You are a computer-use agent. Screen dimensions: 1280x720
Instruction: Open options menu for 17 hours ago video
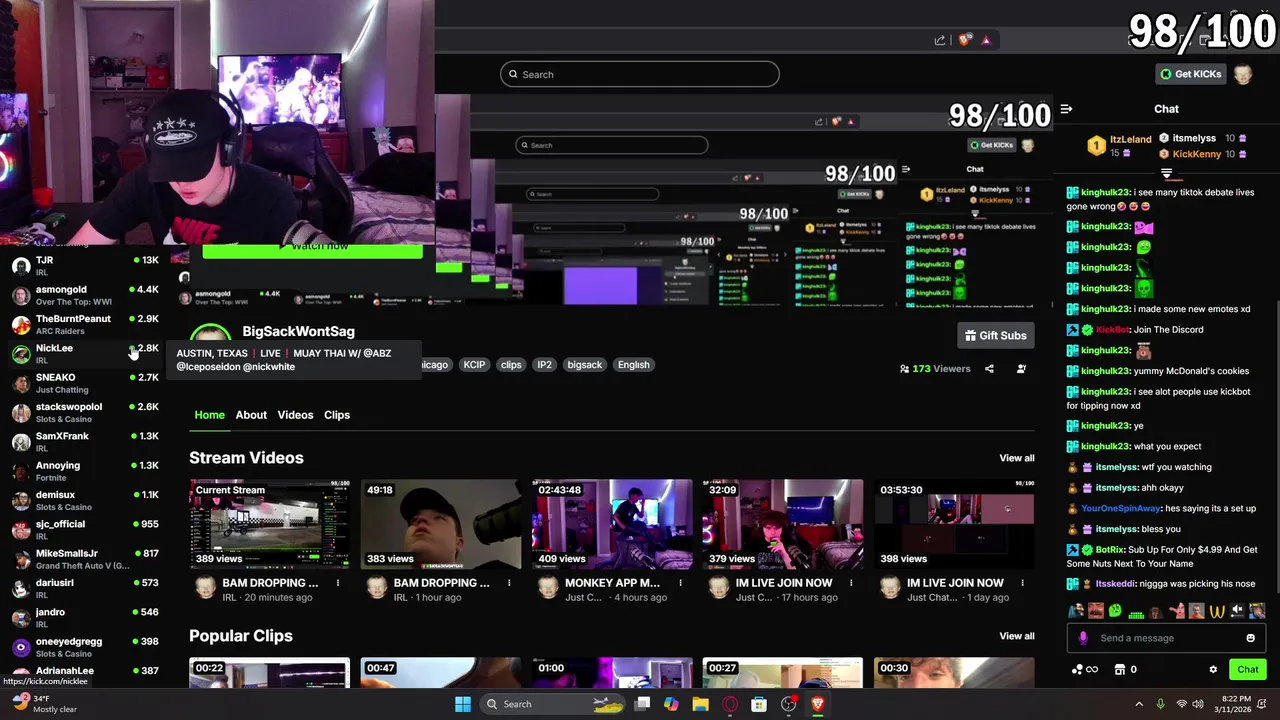[851, 583]
